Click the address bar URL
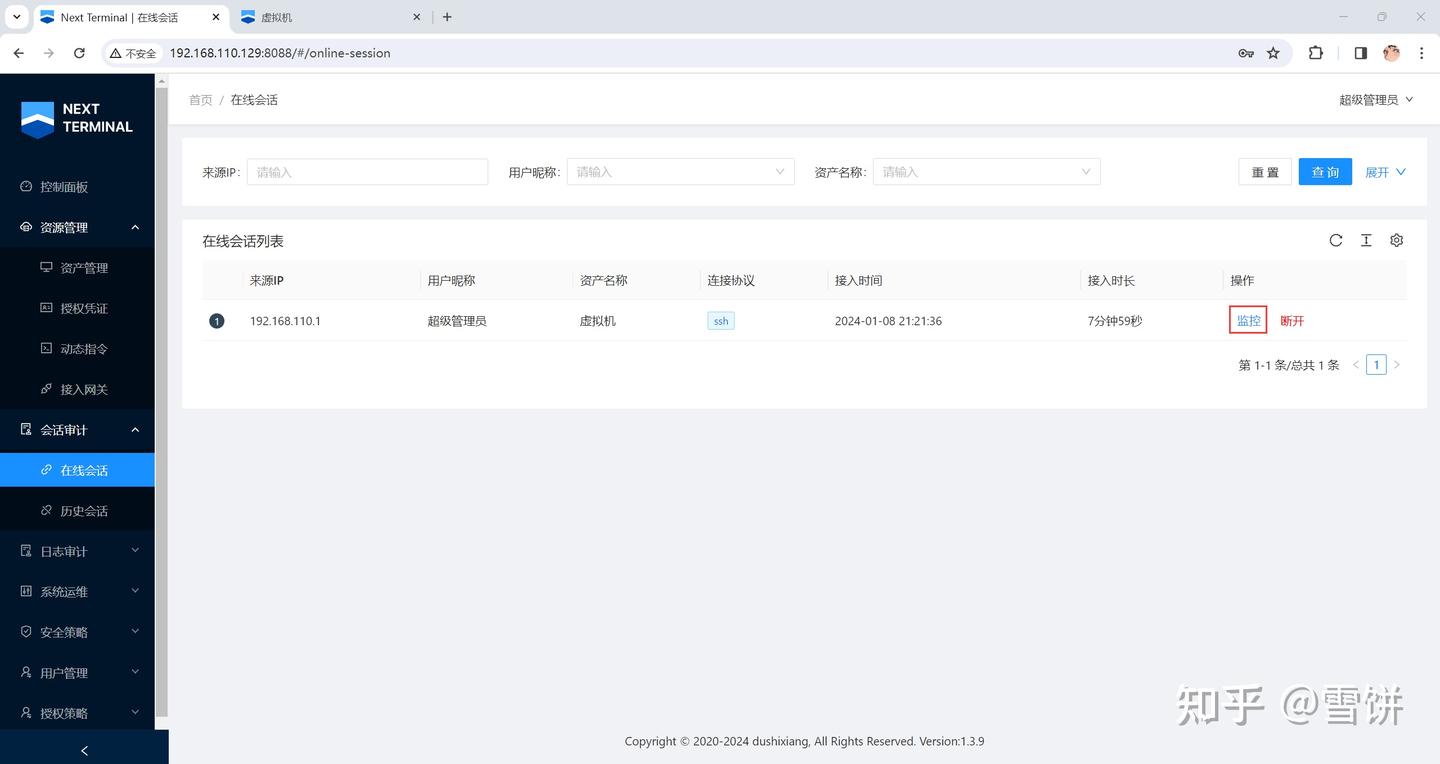The width and height of the screenshot is (1440, 764). pos(280,53)
